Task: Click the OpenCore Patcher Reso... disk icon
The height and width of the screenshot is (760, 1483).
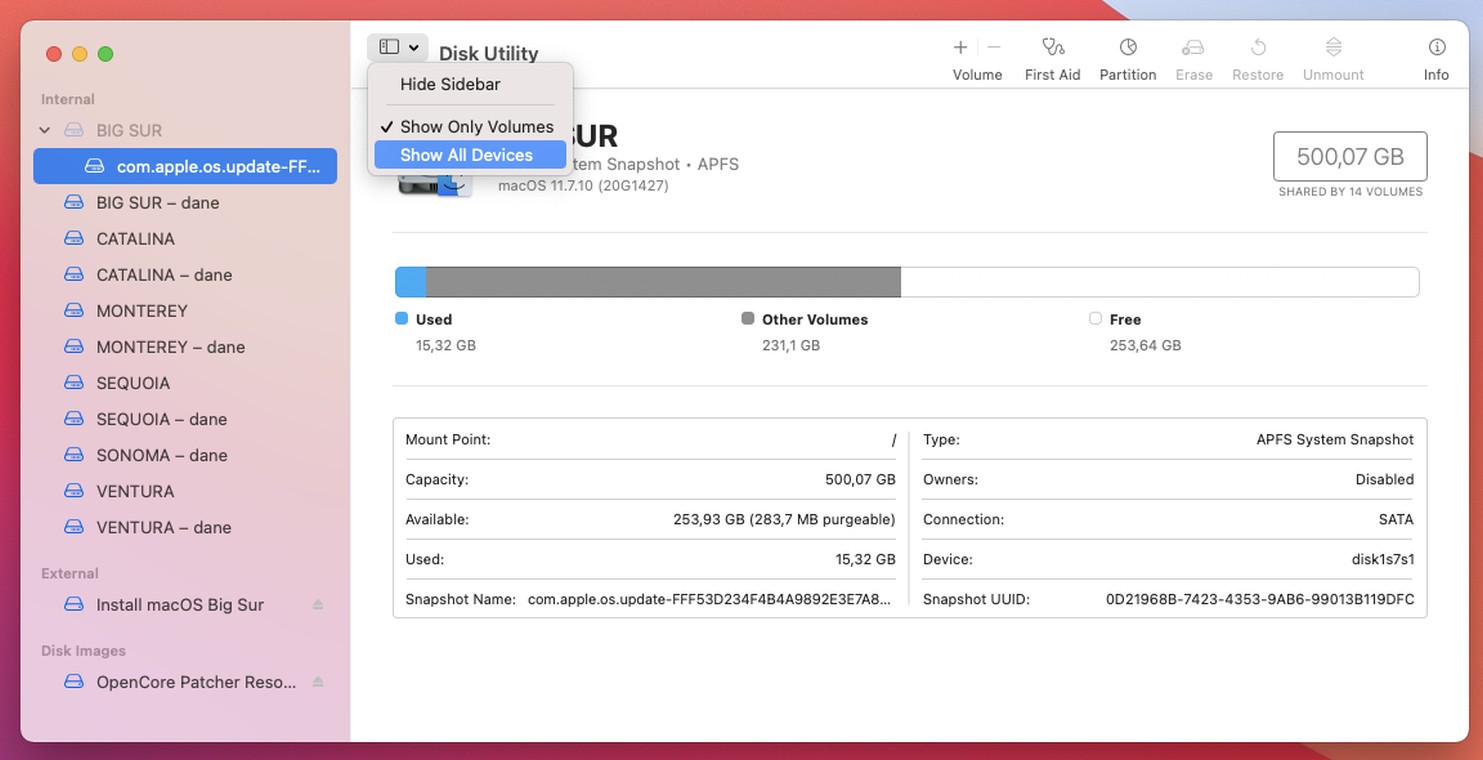Action: [x=73, y=681]
